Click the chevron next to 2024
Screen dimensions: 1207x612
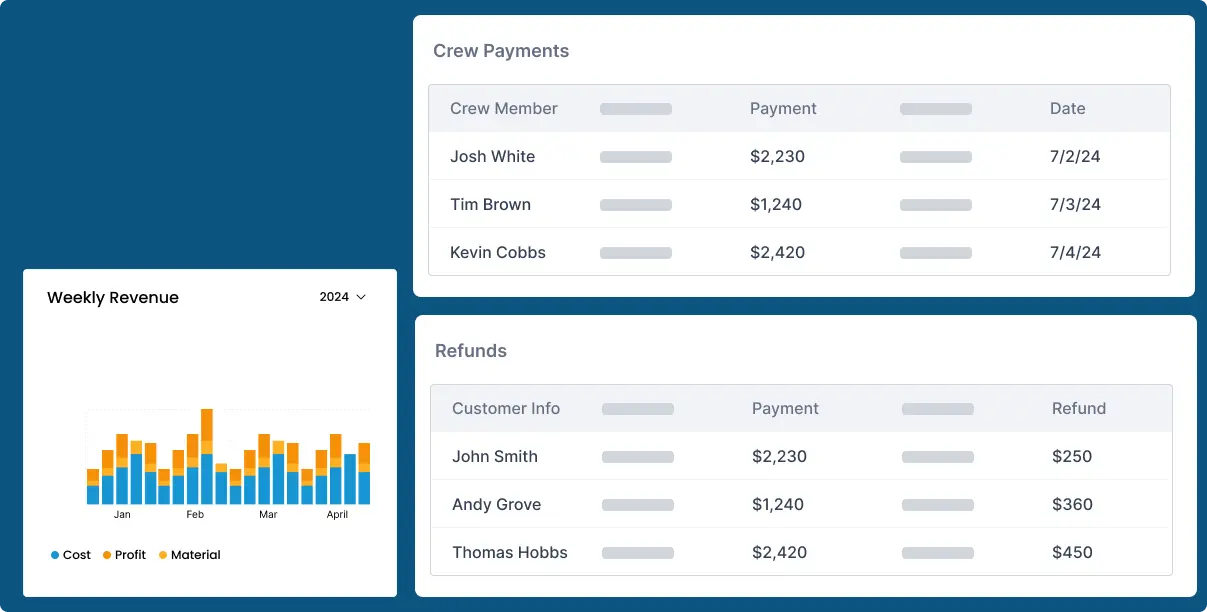361,297
